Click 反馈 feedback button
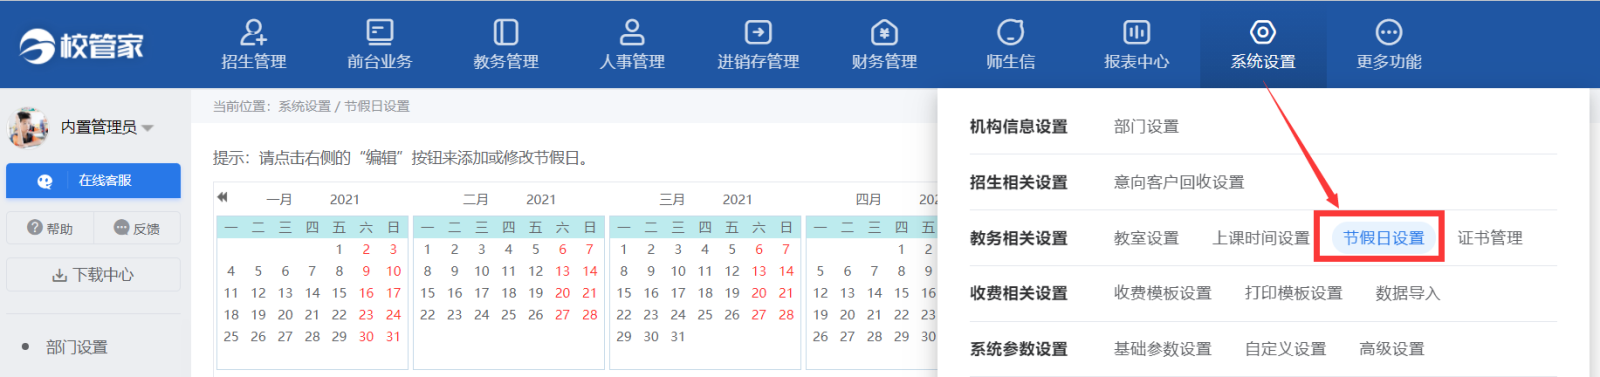This screenshot has width=1600, height=377. (137, 228)
